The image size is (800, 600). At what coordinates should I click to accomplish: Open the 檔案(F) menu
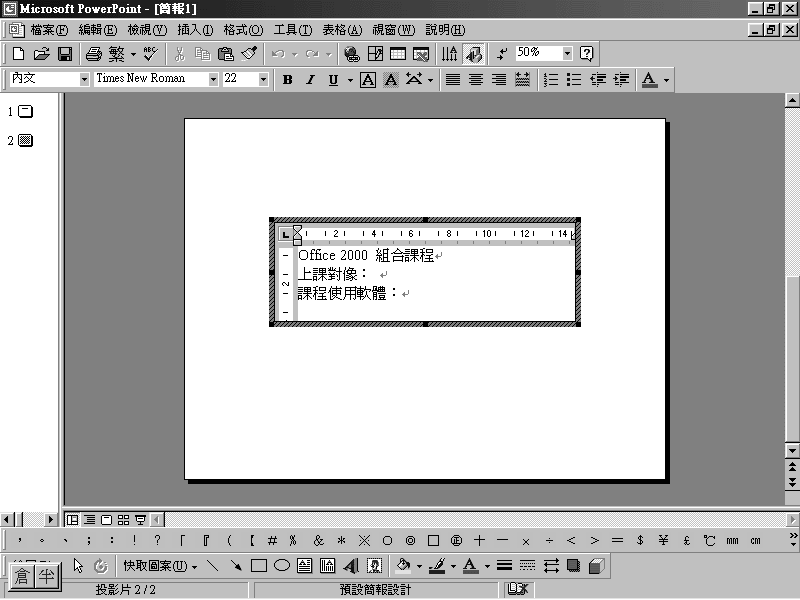[49, 30]
